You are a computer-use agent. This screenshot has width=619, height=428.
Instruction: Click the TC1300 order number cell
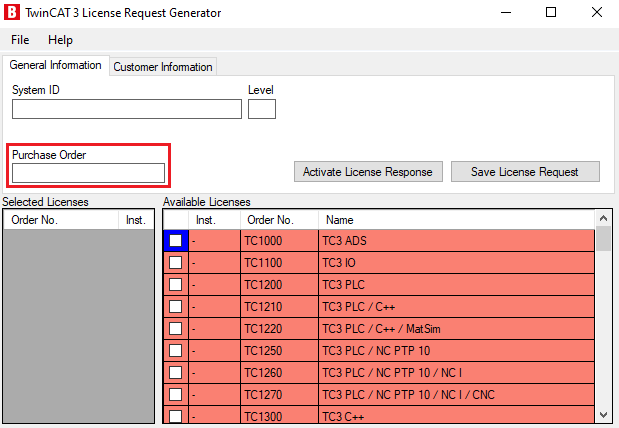[x=279, y=415]
